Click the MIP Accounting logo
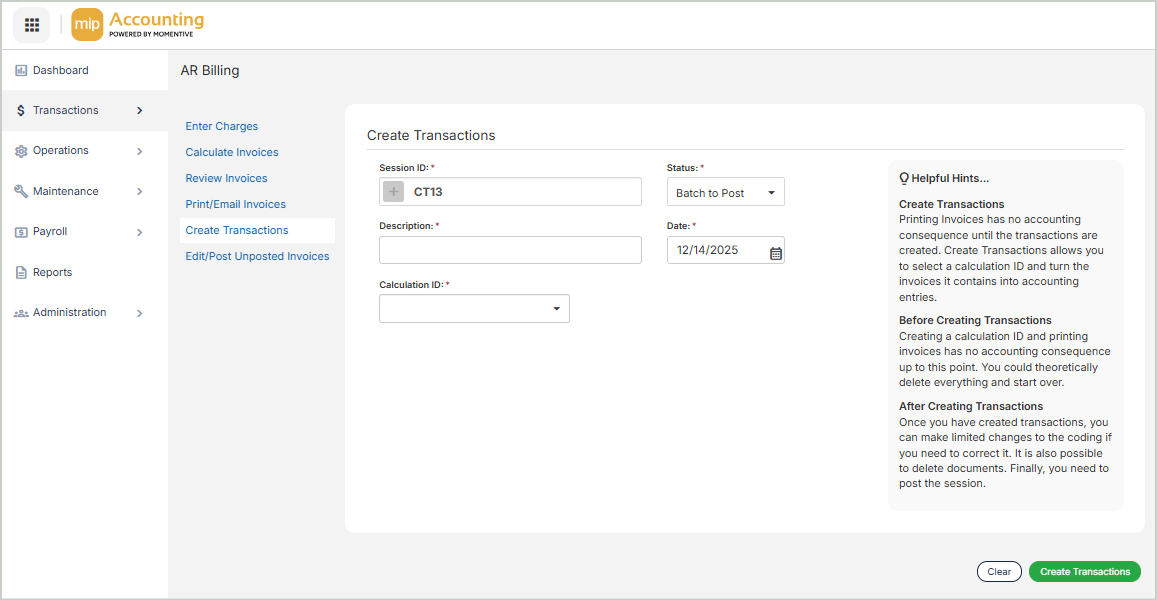 (138, 25)
